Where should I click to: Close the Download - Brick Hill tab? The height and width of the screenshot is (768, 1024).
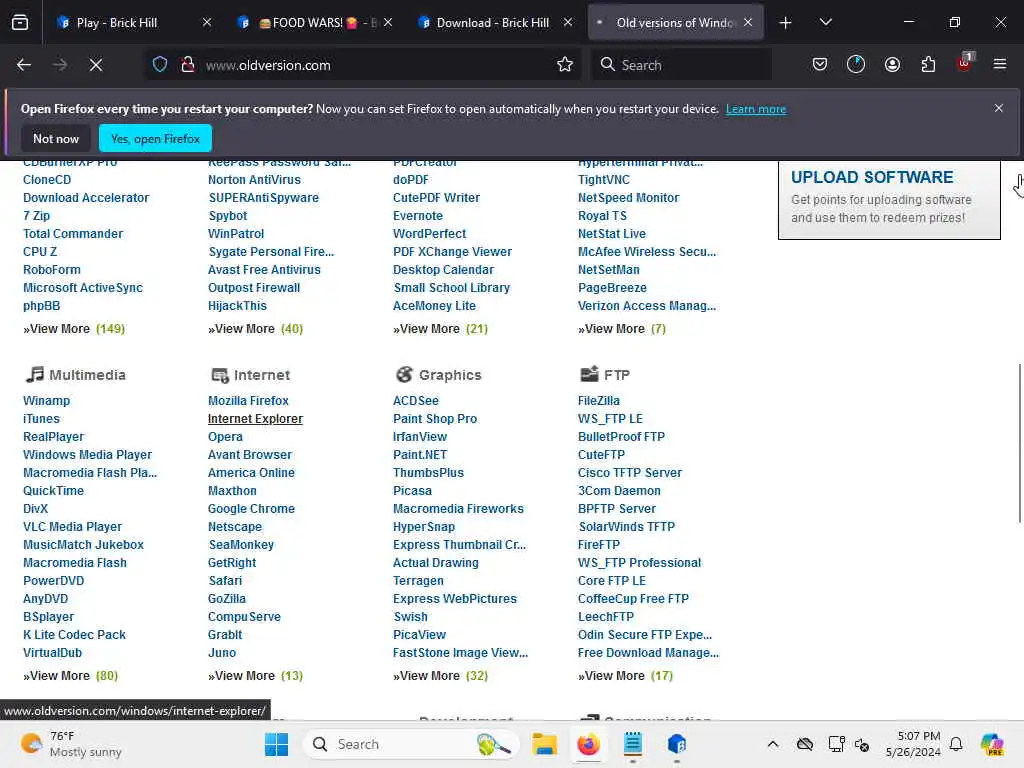click(568, 23)
